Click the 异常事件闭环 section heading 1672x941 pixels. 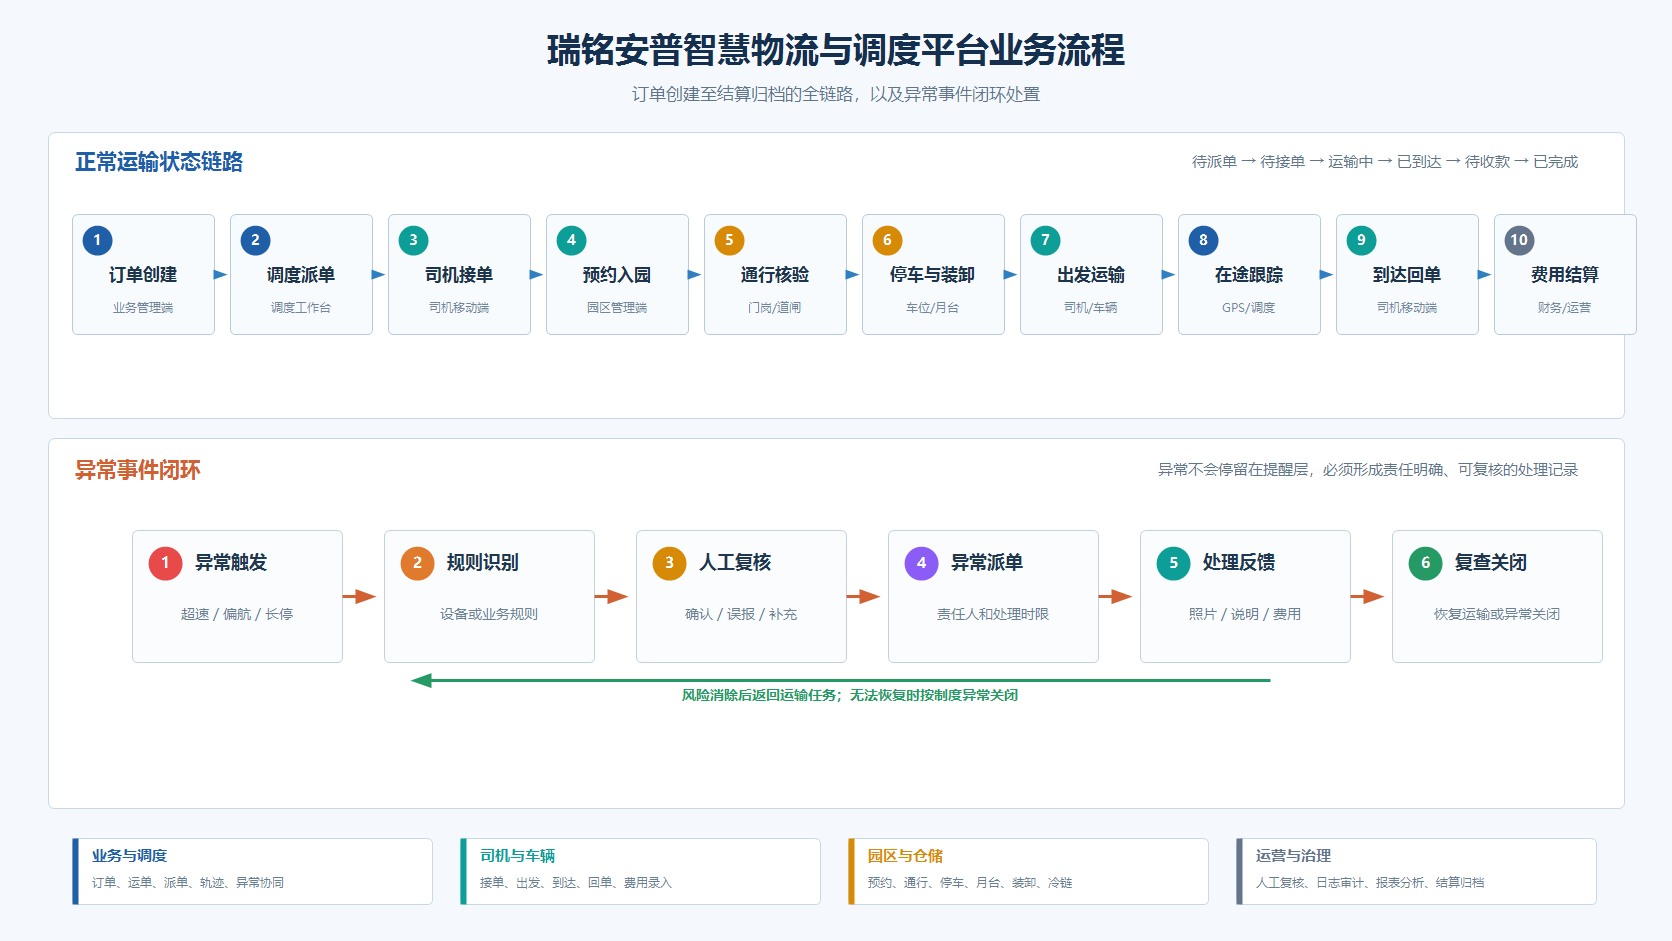pyautogui.click(x=138, y=470)
